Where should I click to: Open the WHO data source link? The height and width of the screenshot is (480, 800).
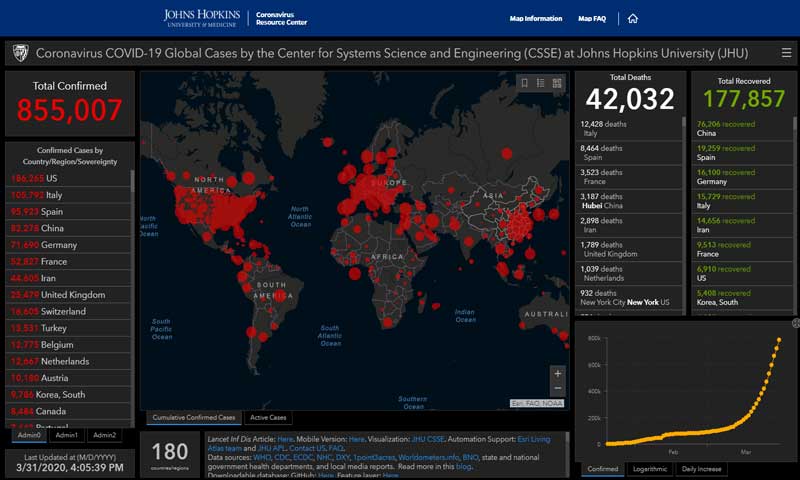tap(262, 457)
